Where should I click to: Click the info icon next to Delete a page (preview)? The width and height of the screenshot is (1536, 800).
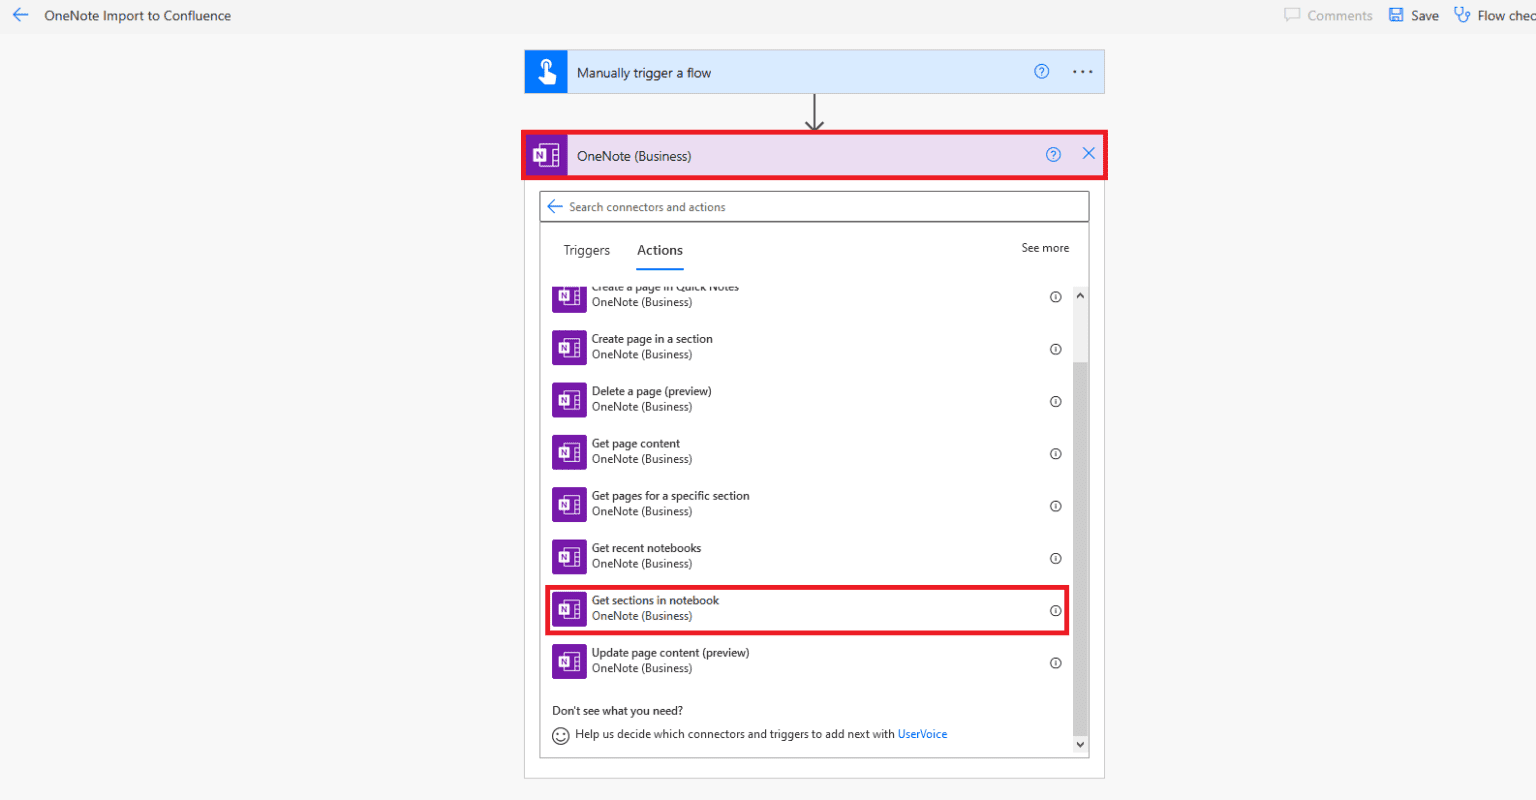pyautogui.click(x=1055, y=401)
